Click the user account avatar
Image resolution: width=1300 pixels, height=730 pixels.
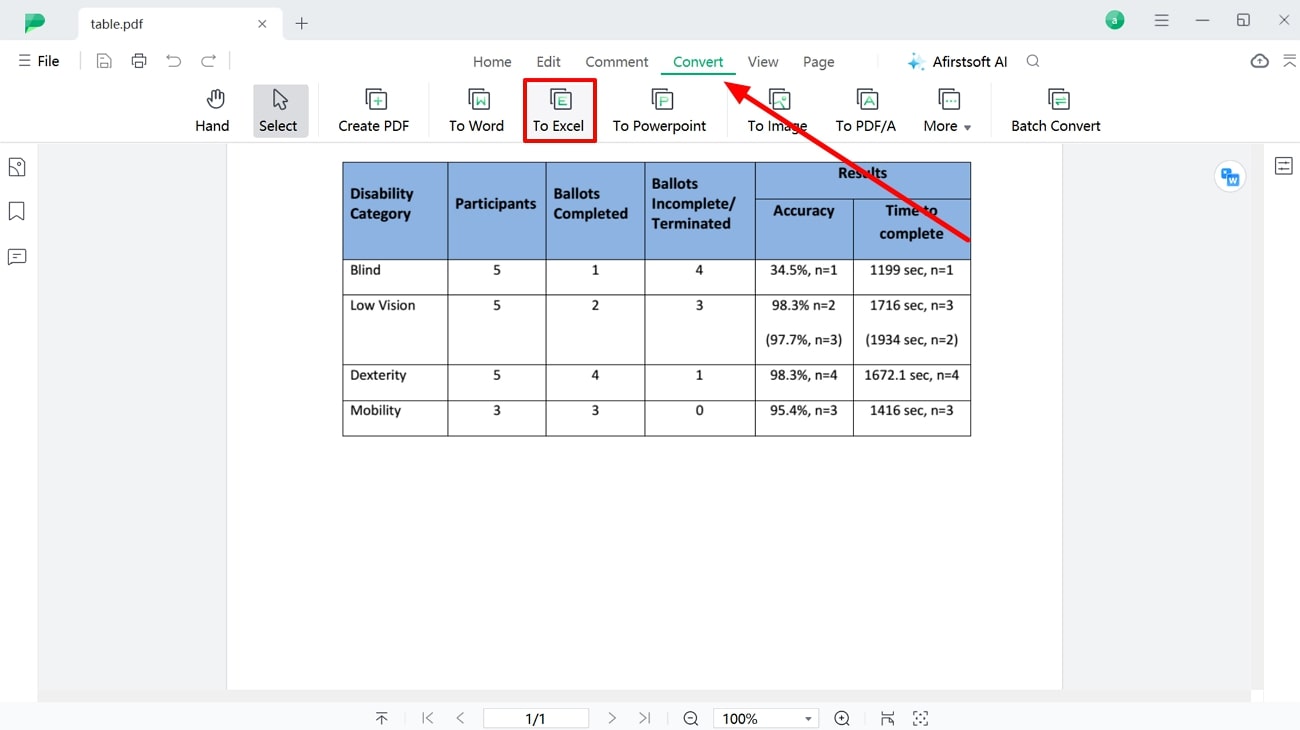point(1115,20)
